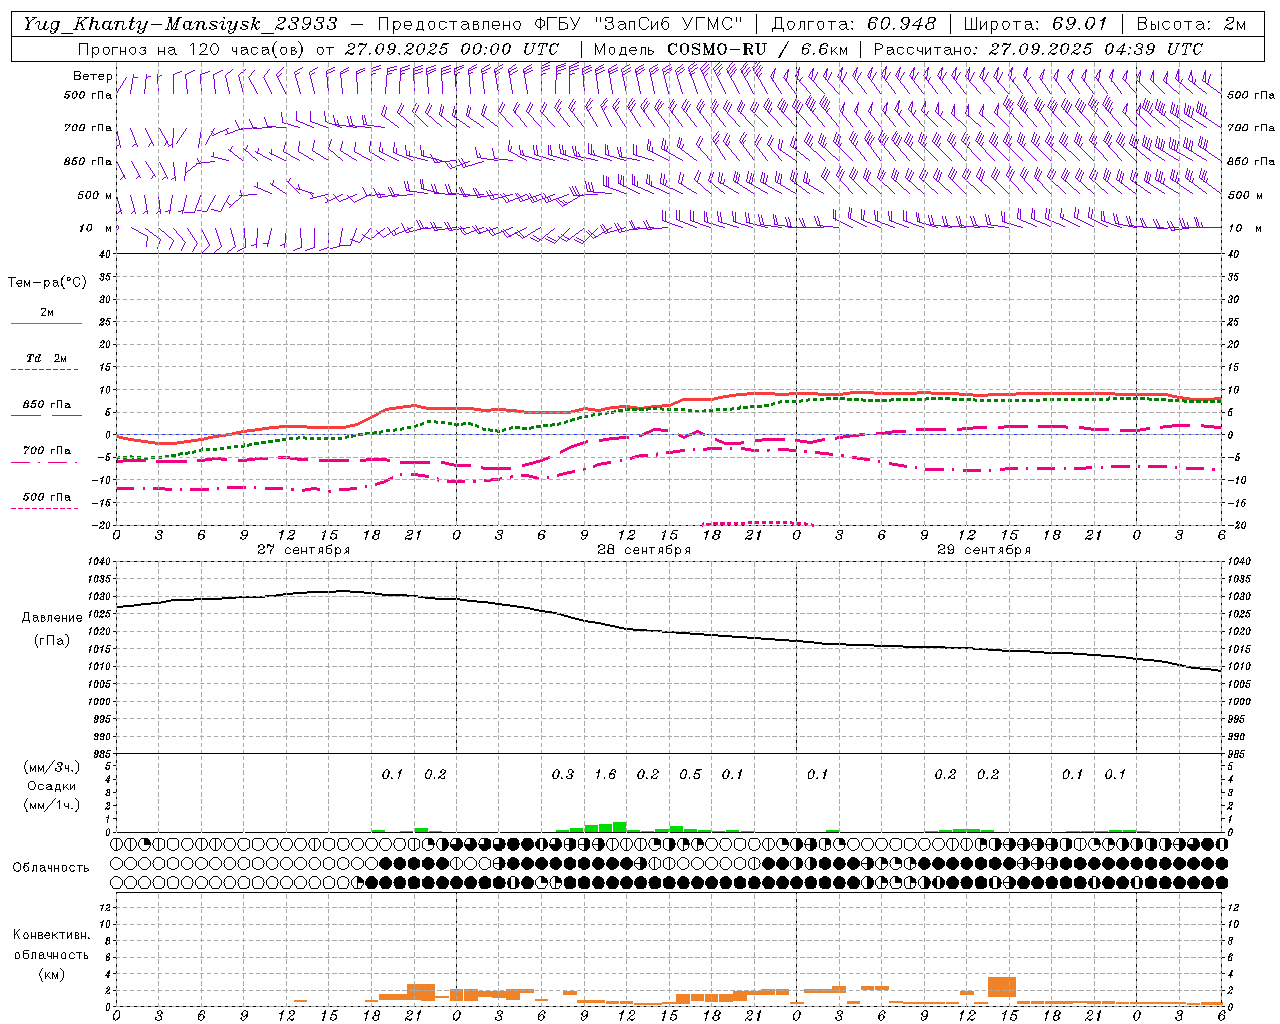
Task: Click the tallest orange convective cloud bar
Action: click(1002, 987)
